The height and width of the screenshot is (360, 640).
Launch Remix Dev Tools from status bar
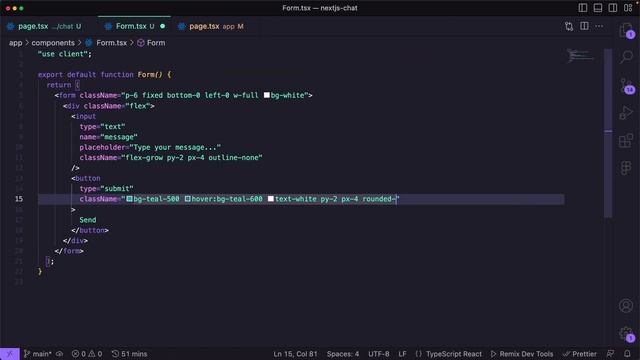pyautogui.click(x=522, y=354)
